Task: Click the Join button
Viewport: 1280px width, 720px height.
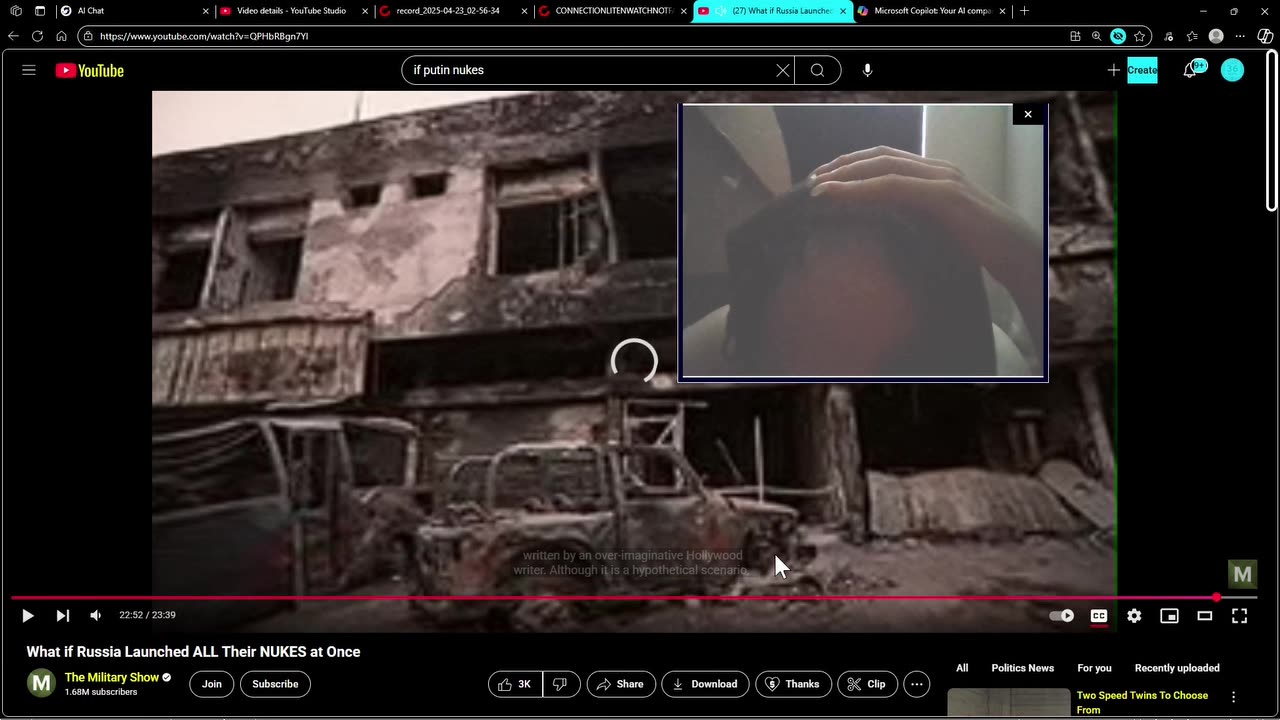Action: 212,684
